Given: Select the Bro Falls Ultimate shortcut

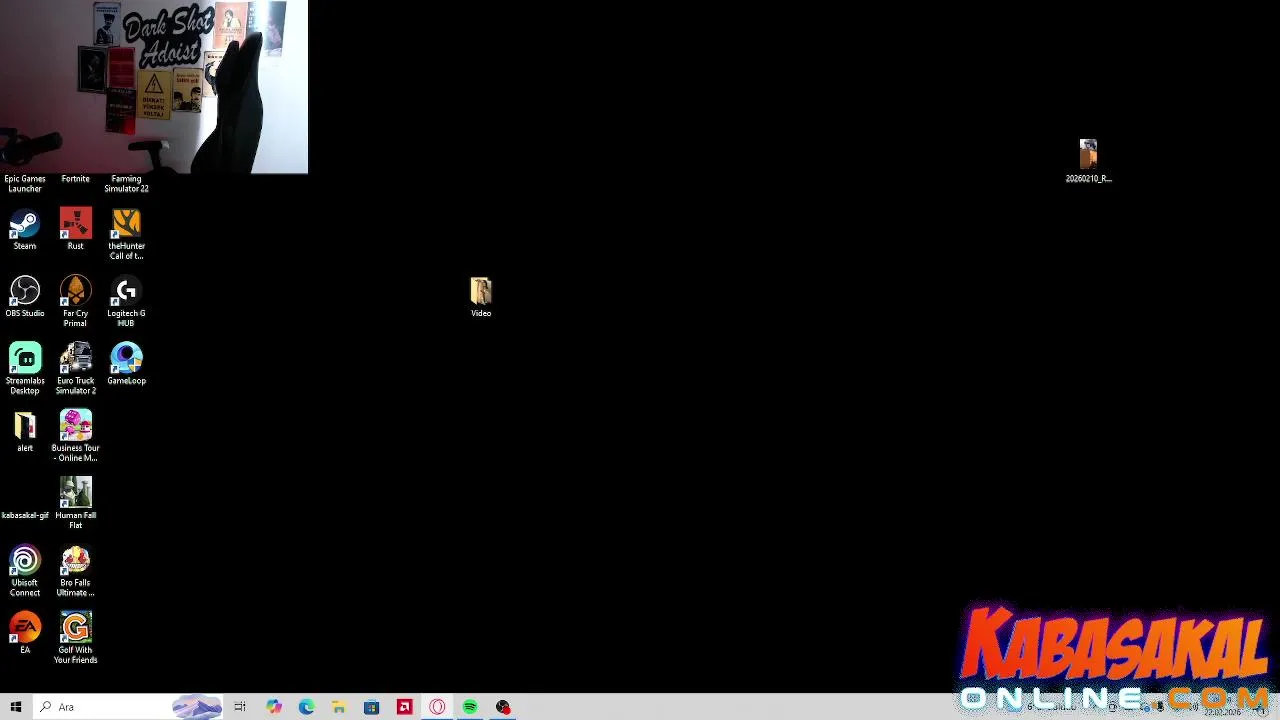Looking at the screenshot, I should pos(75,571).
